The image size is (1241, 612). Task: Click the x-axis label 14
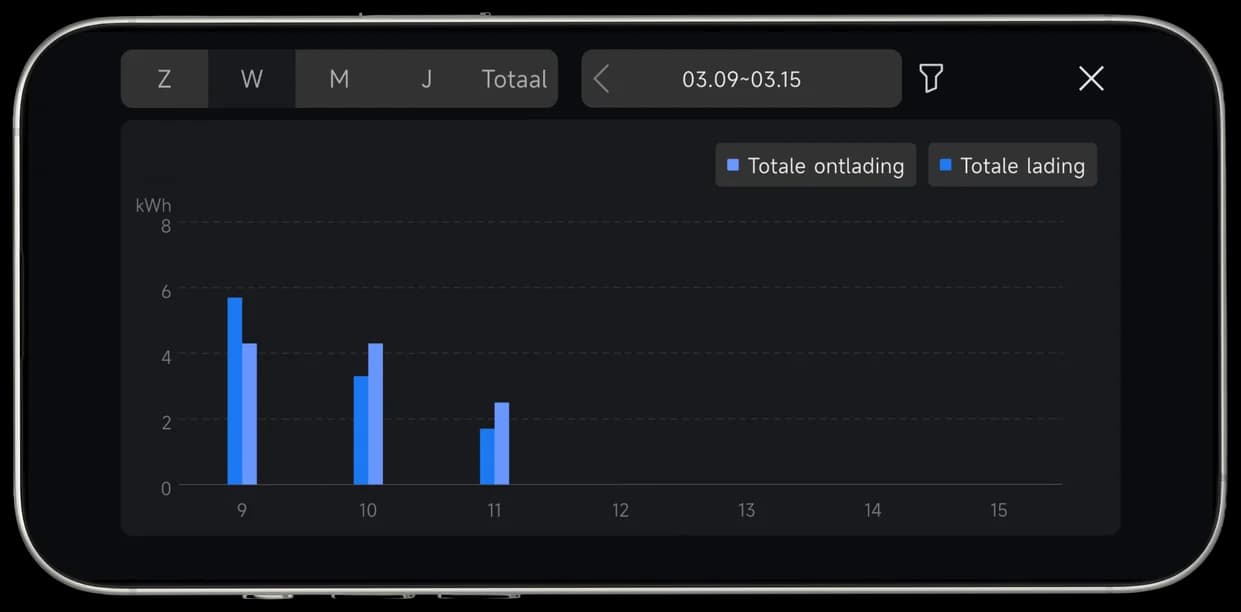click(872, 510)
